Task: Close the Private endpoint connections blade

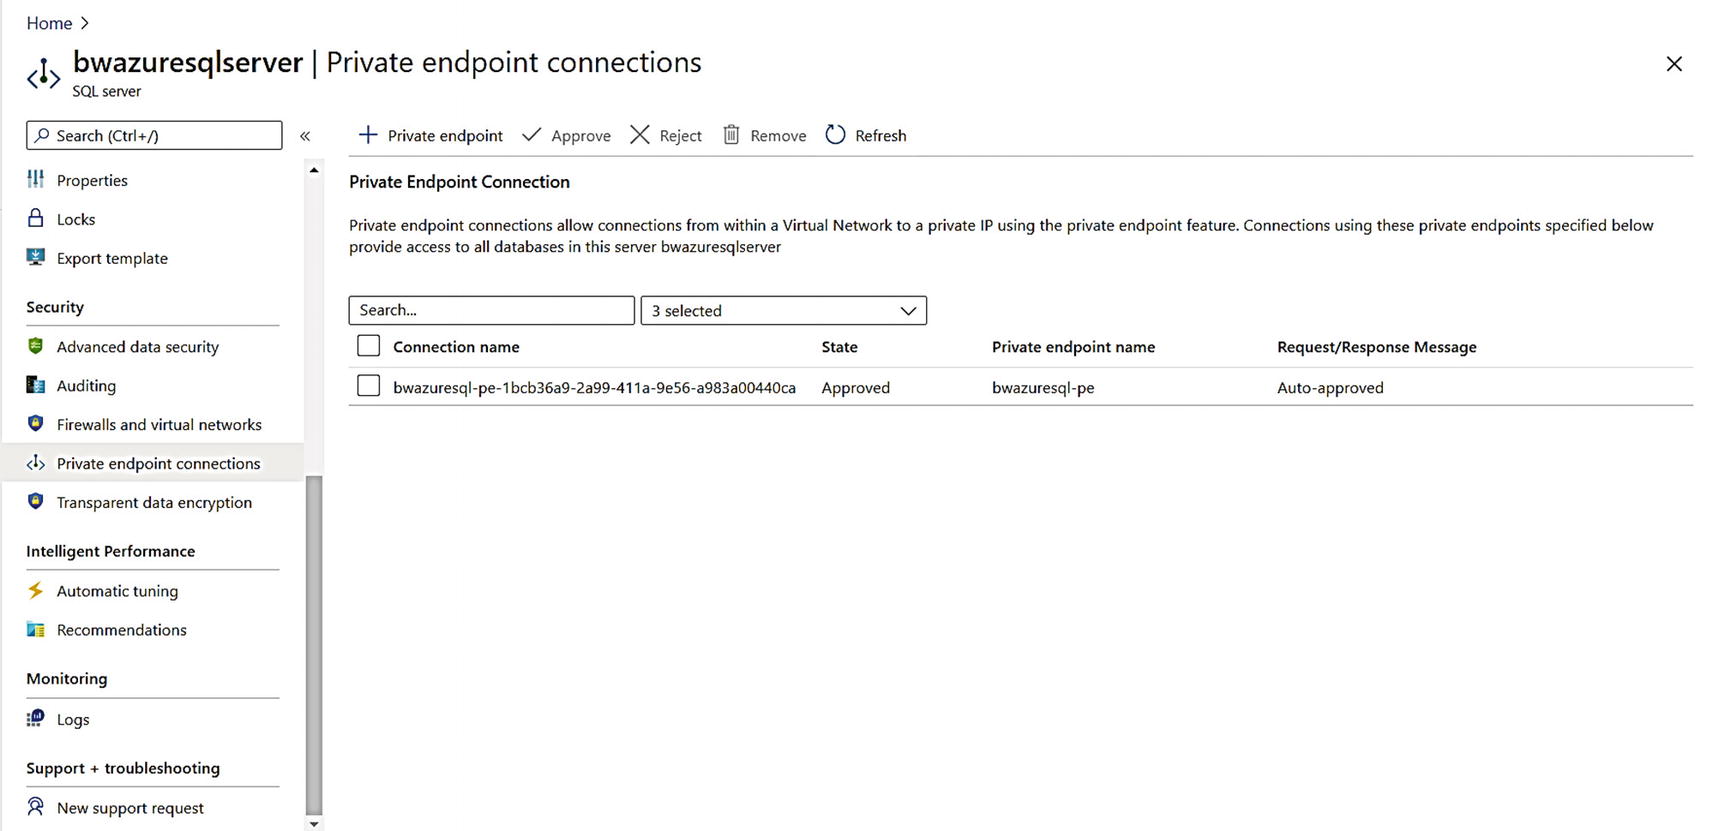Action: 1674,64
